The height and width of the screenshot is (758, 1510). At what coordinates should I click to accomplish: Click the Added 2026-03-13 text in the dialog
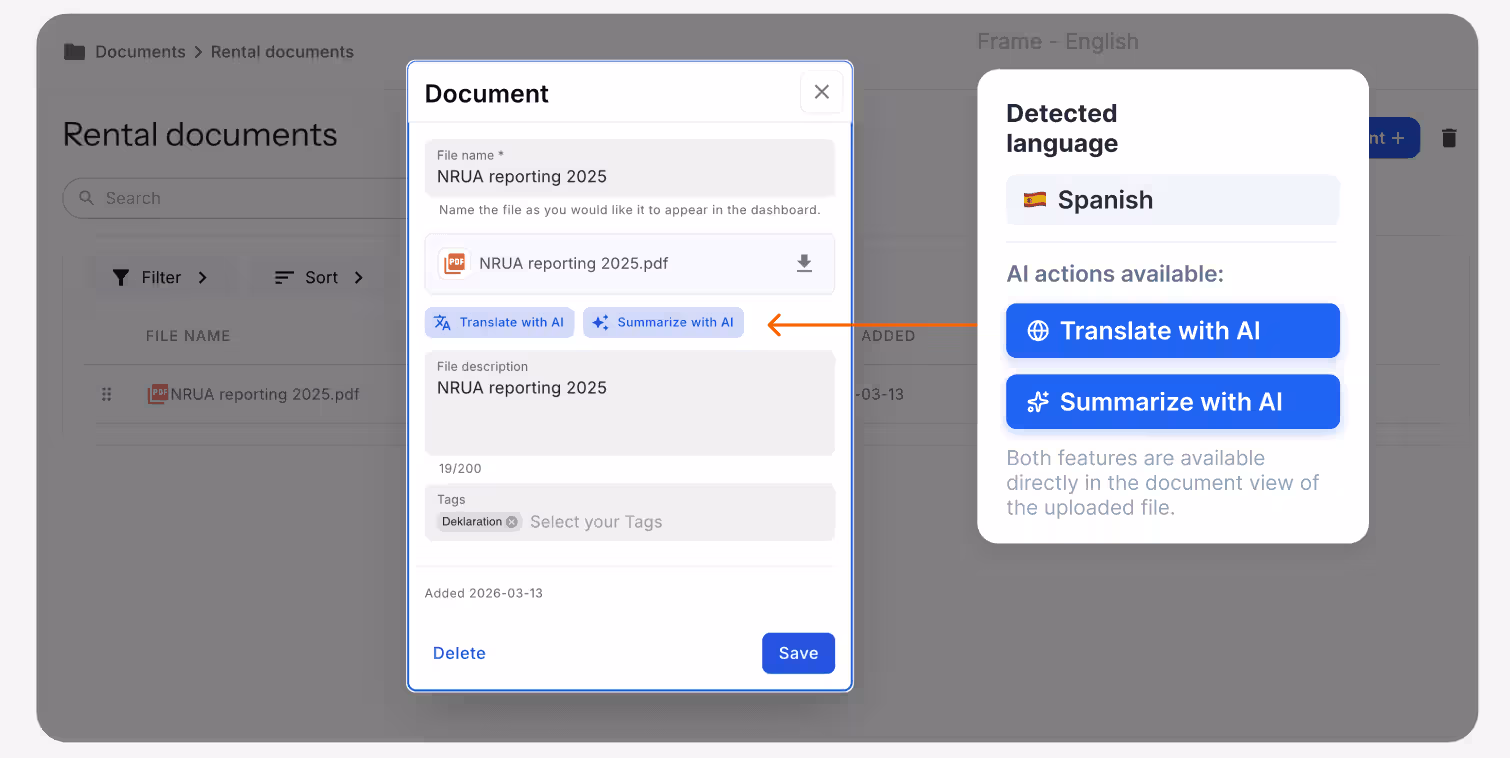[484, 593]
